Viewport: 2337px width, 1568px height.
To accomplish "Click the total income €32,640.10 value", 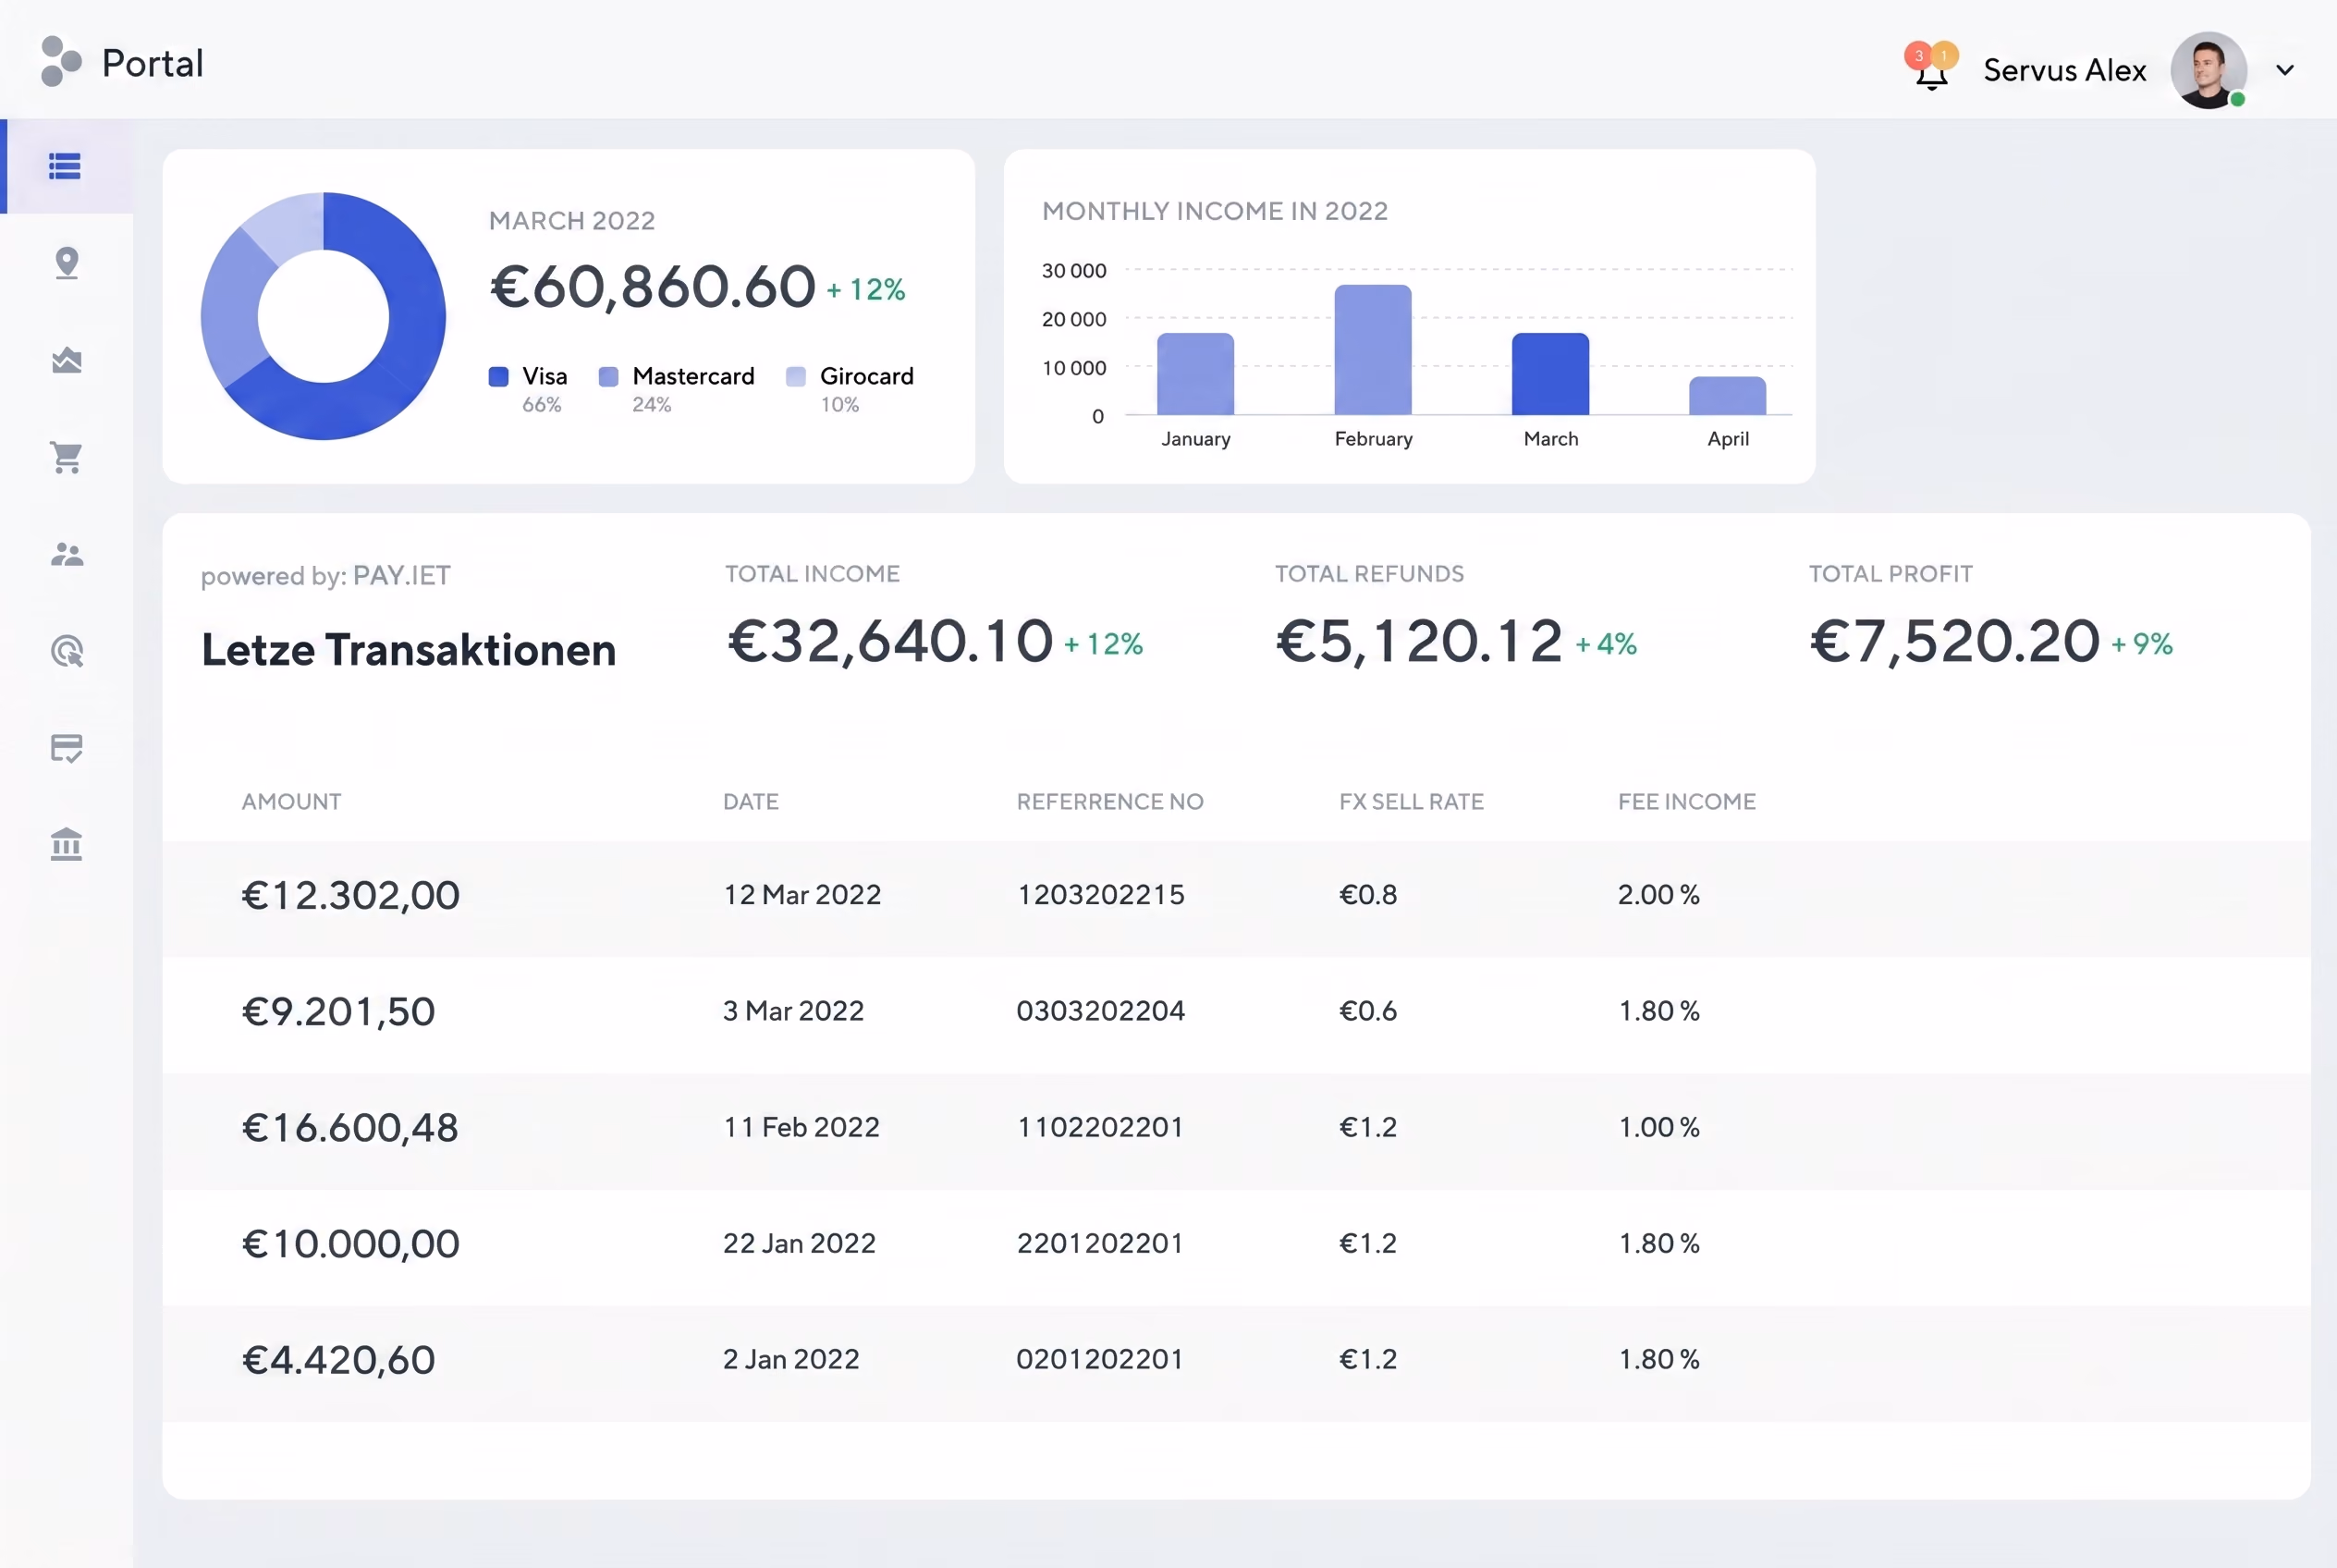I will click(890, 640).
